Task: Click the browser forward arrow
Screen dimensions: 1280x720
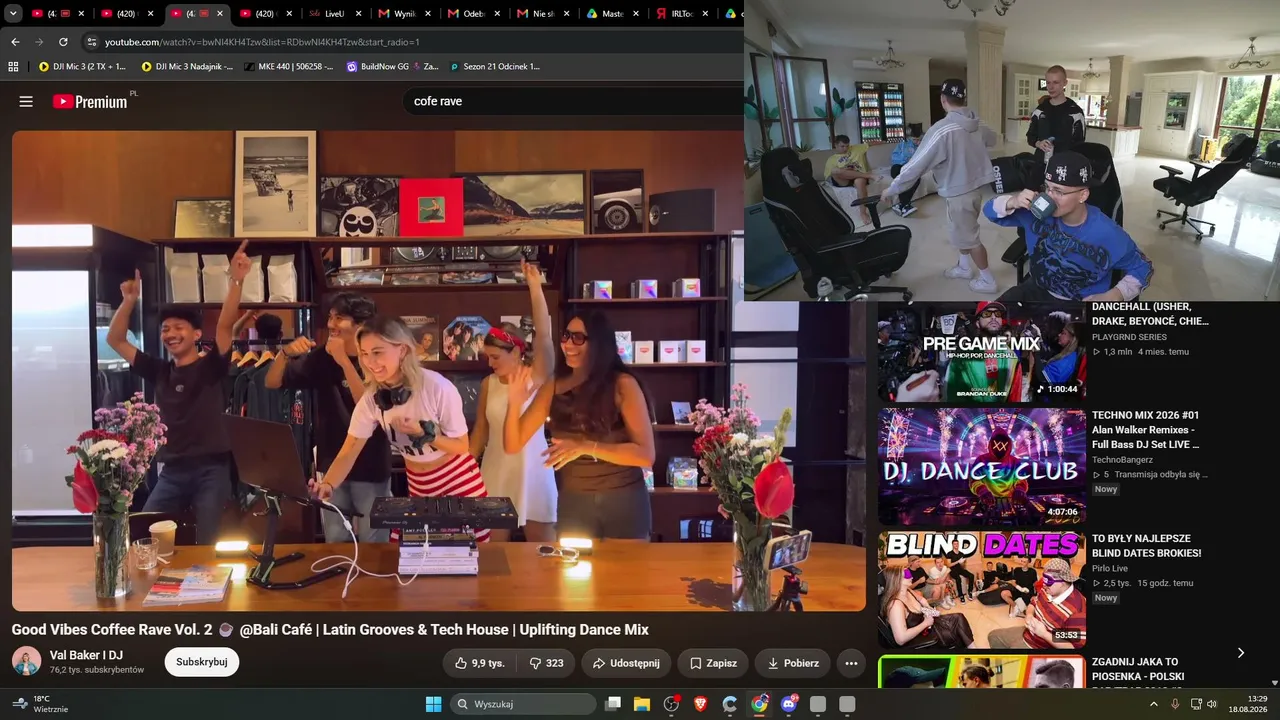Action: (x=39, y=42)
